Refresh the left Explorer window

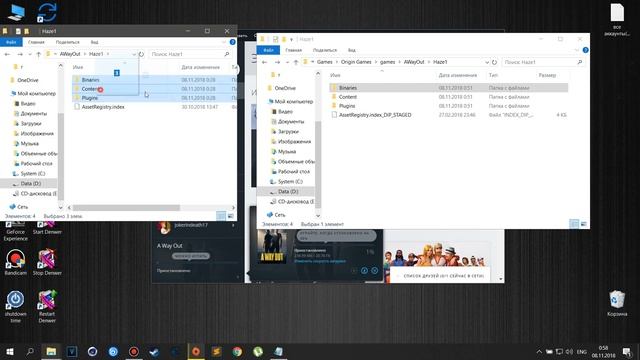click(x=141, y=54)
